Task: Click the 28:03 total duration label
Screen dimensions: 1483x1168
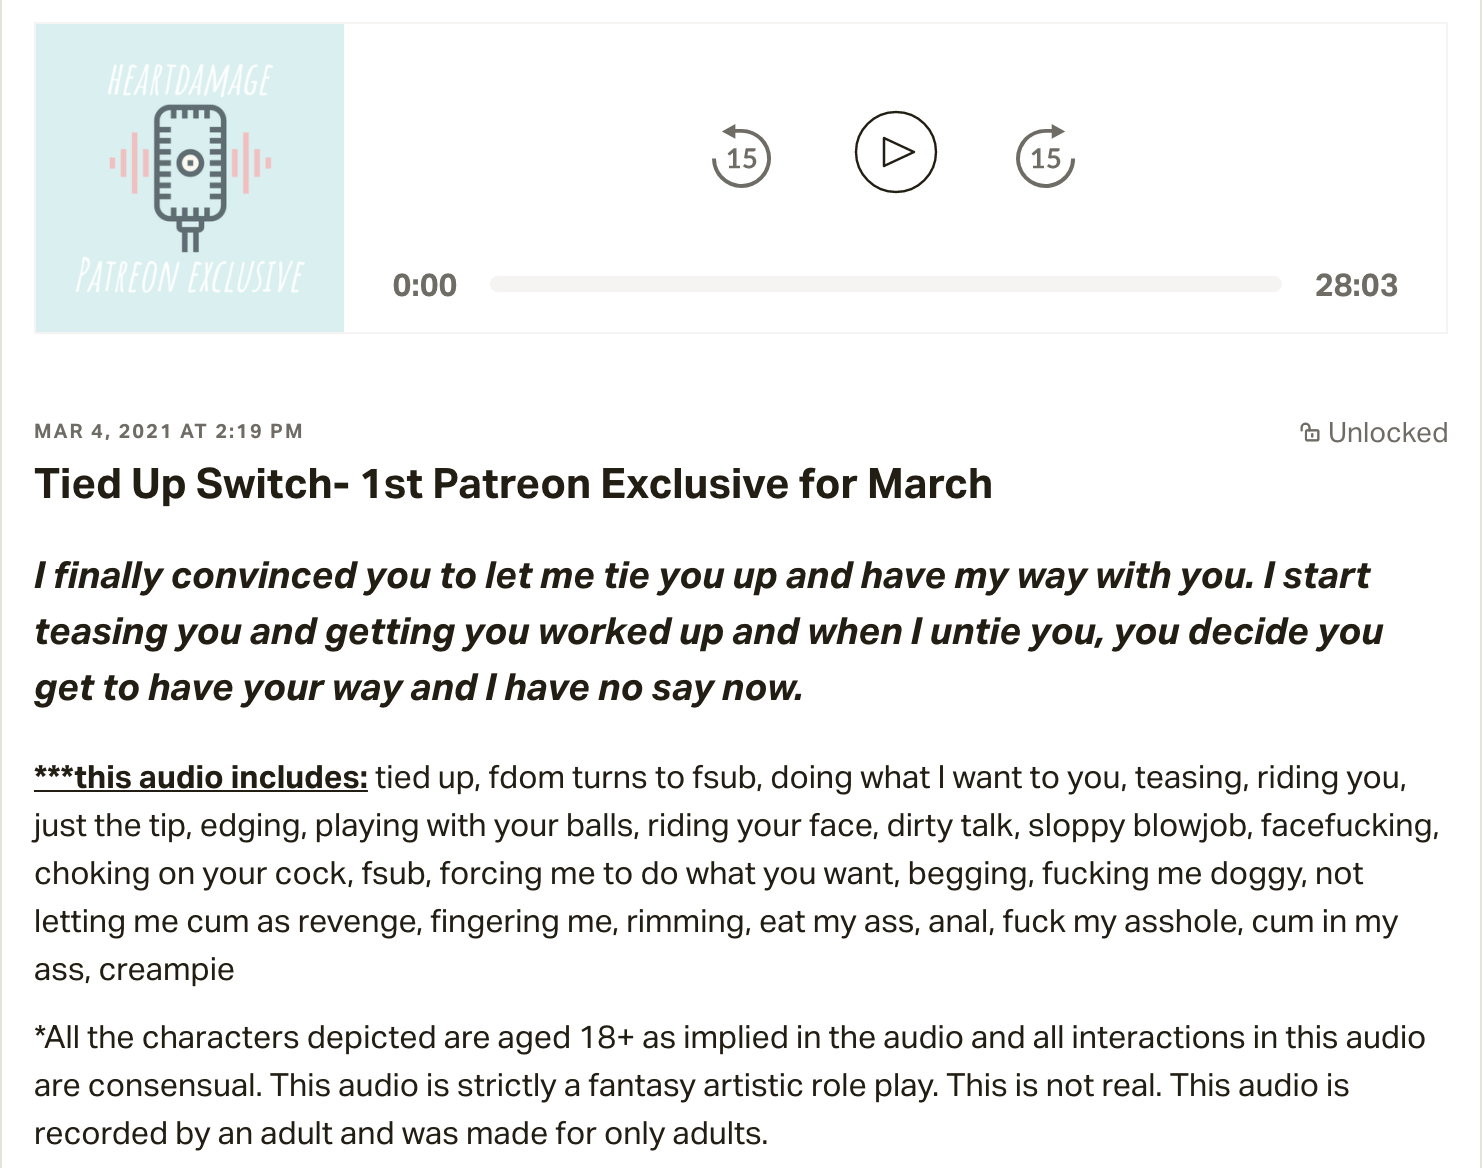Action: coord(1355,285)
